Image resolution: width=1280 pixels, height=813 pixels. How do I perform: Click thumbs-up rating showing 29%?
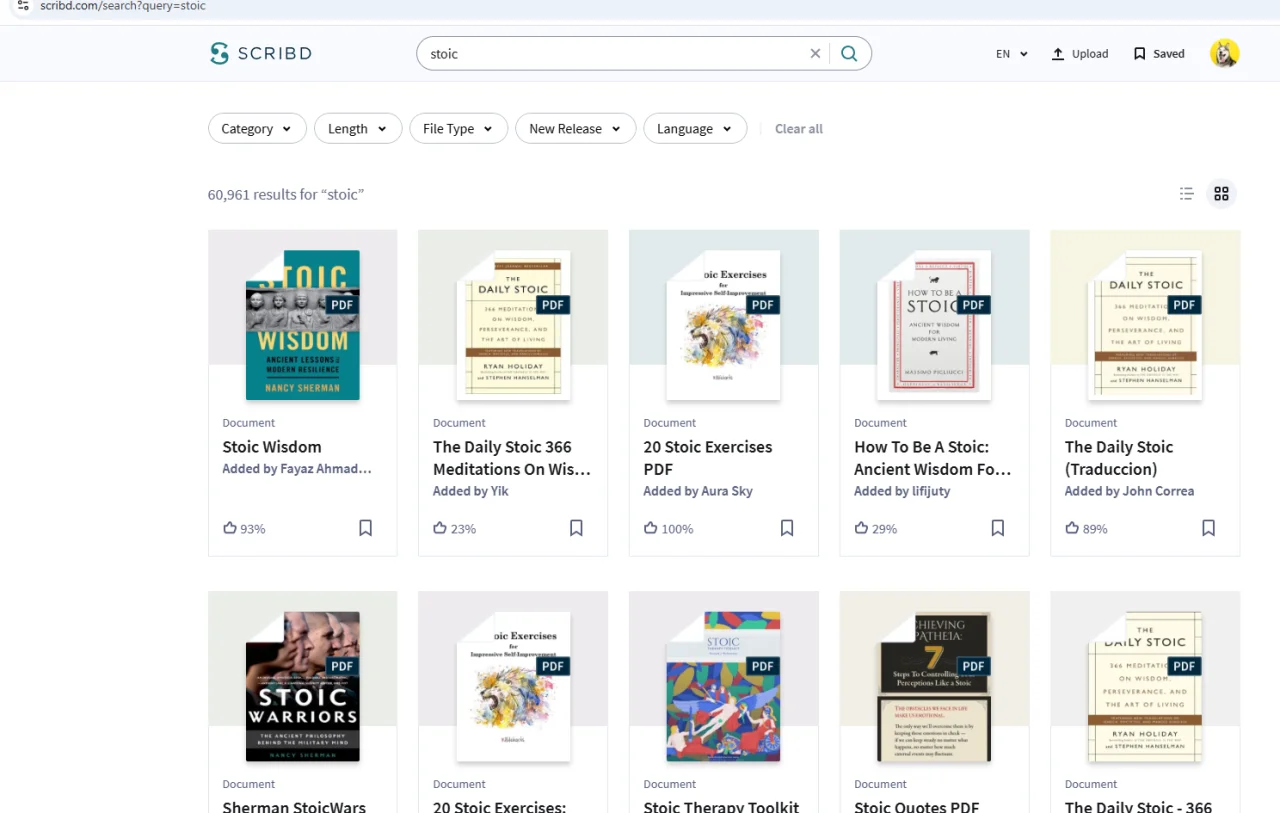[x=862, y=528]
